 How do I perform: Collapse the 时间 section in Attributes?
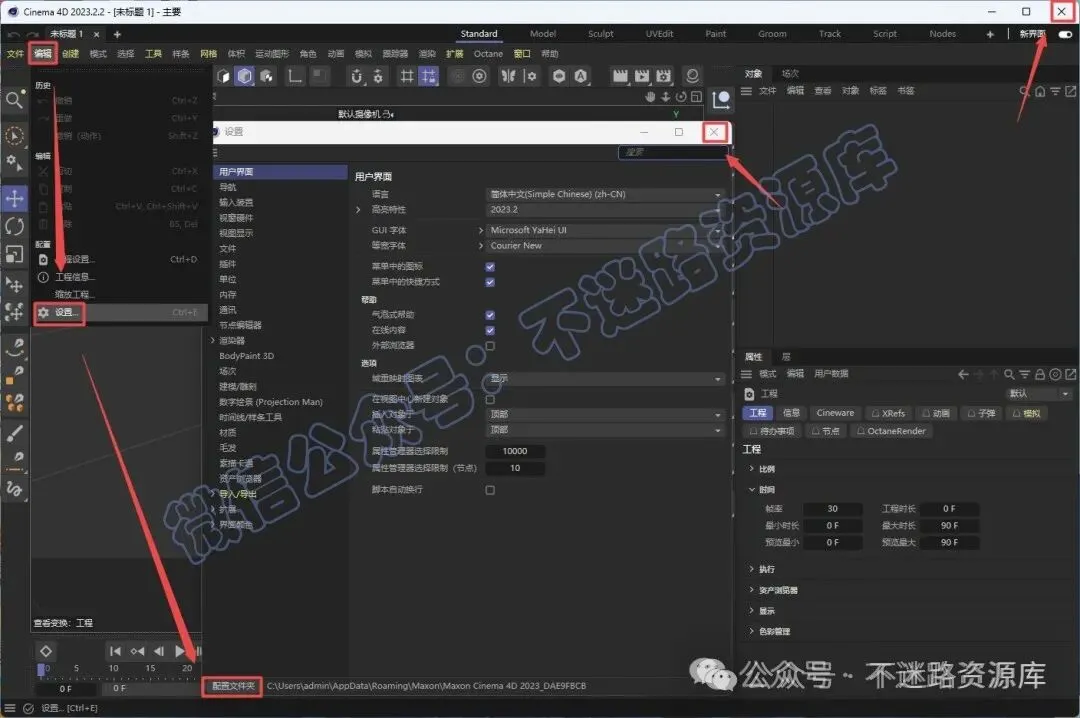tap(751, 489)
